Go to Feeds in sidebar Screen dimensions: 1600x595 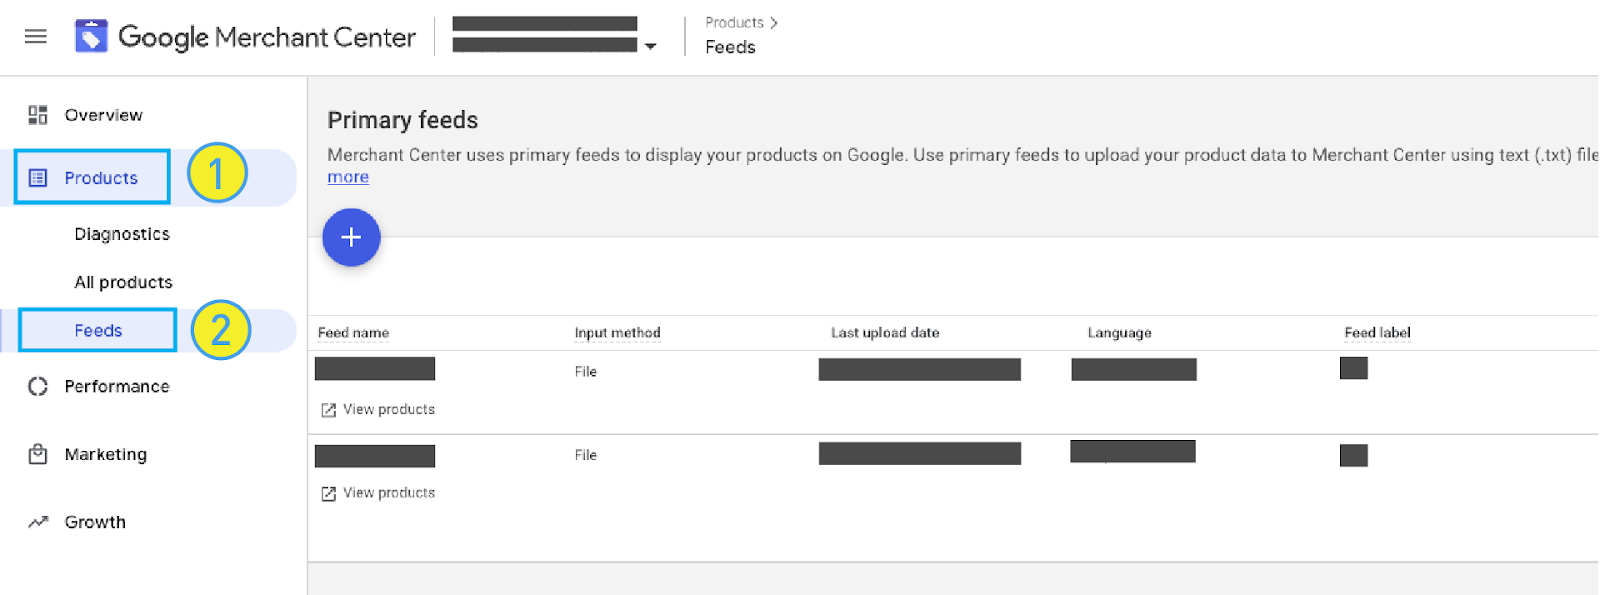pyautogui.click(x=98, y=330)
